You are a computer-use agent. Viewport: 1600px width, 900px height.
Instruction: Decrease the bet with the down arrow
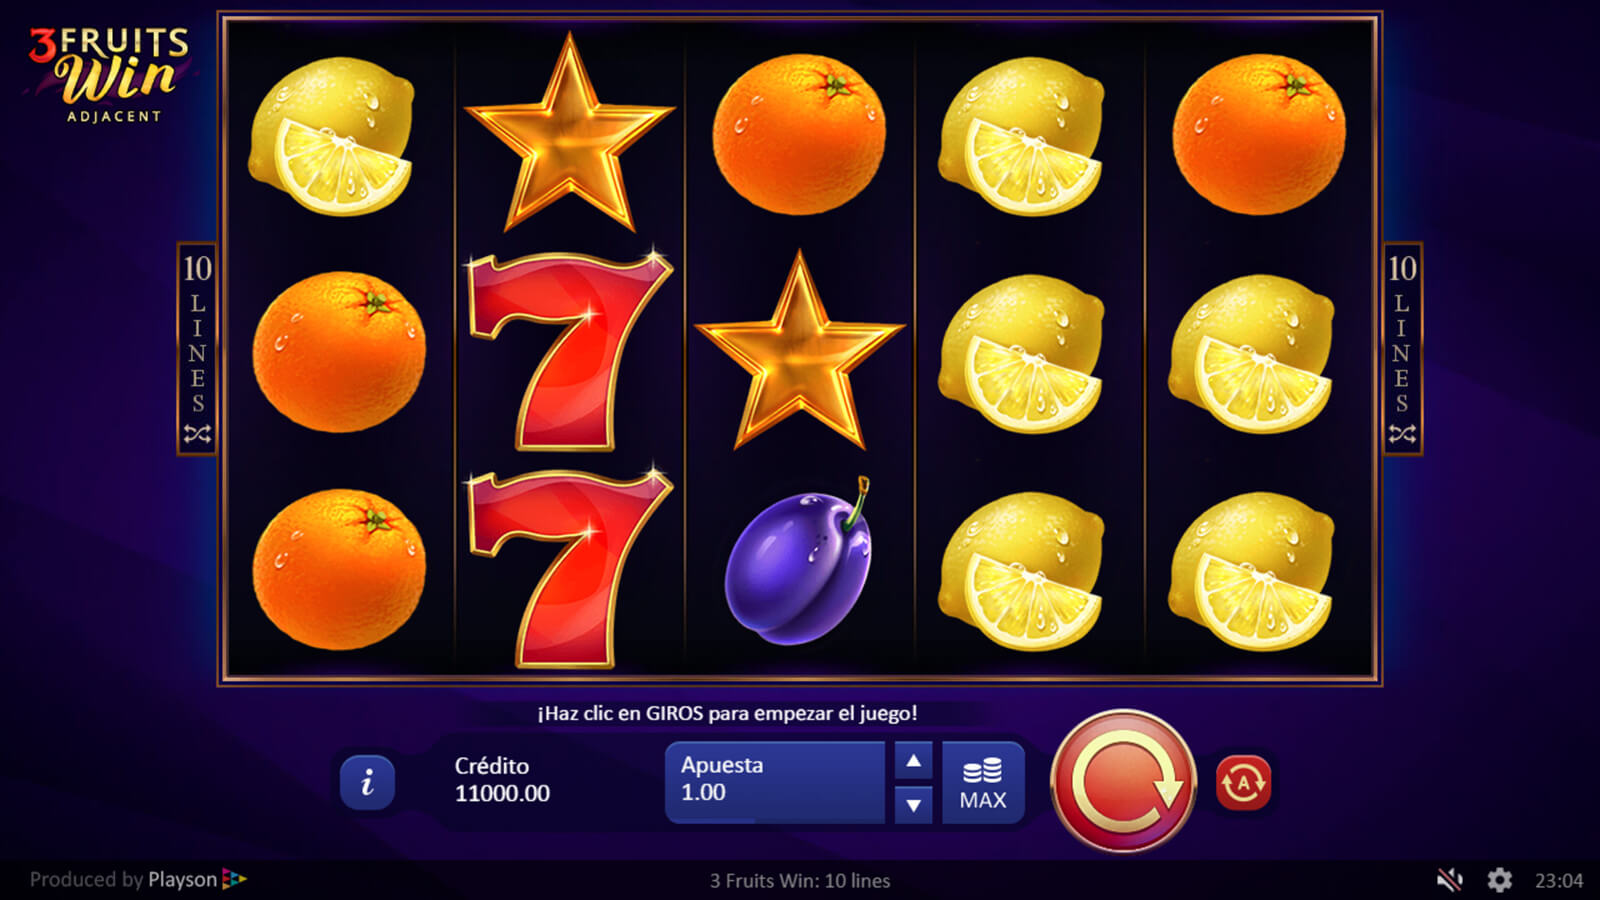click(913, 804)
